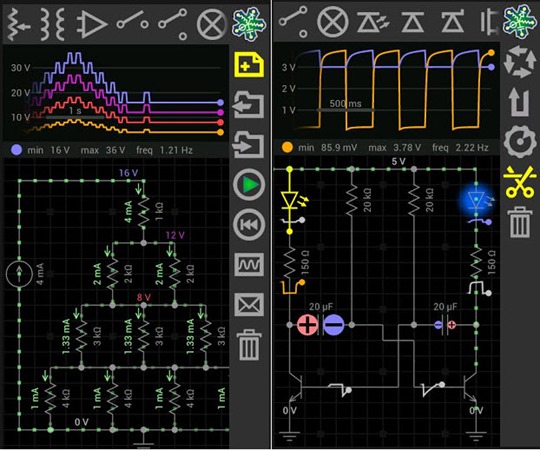Select the potentiometer component in left toolbar

(18, 25)
